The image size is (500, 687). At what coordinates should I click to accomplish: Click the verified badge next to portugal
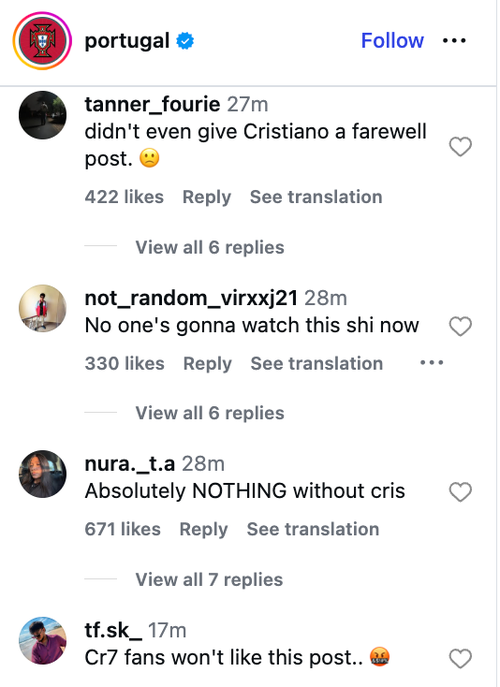185,41
